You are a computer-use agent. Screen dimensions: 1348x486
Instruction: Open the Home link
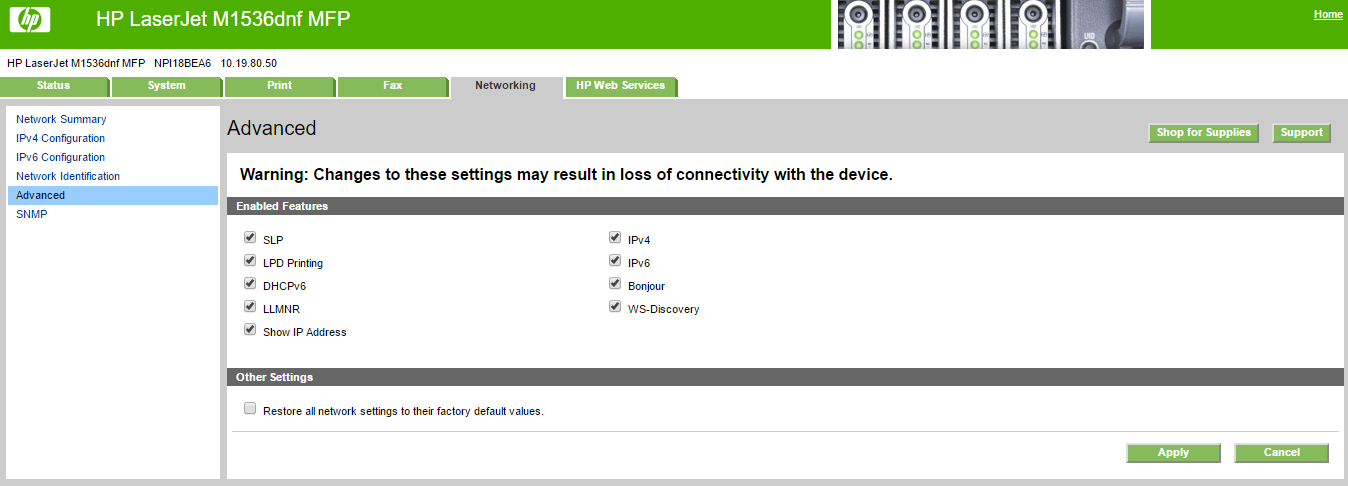(1328, 15)
